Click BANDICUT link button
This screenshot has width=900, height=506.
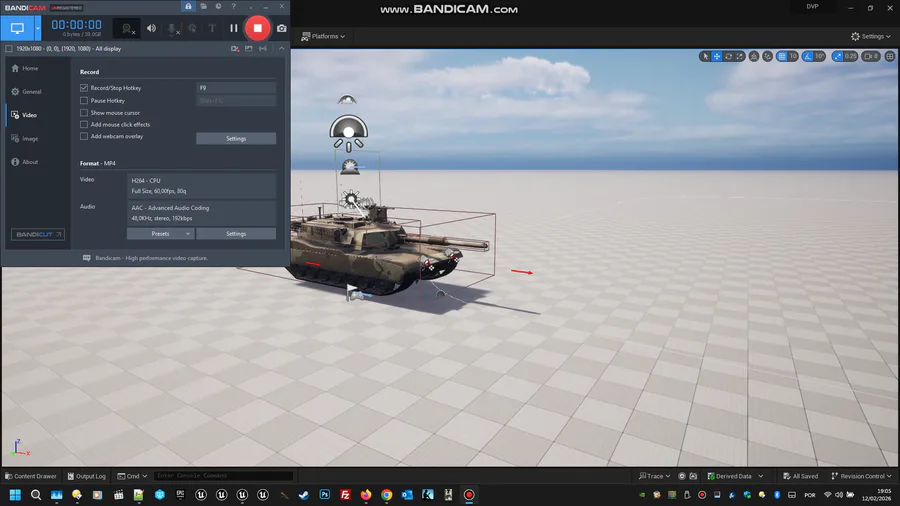(38, 235)
